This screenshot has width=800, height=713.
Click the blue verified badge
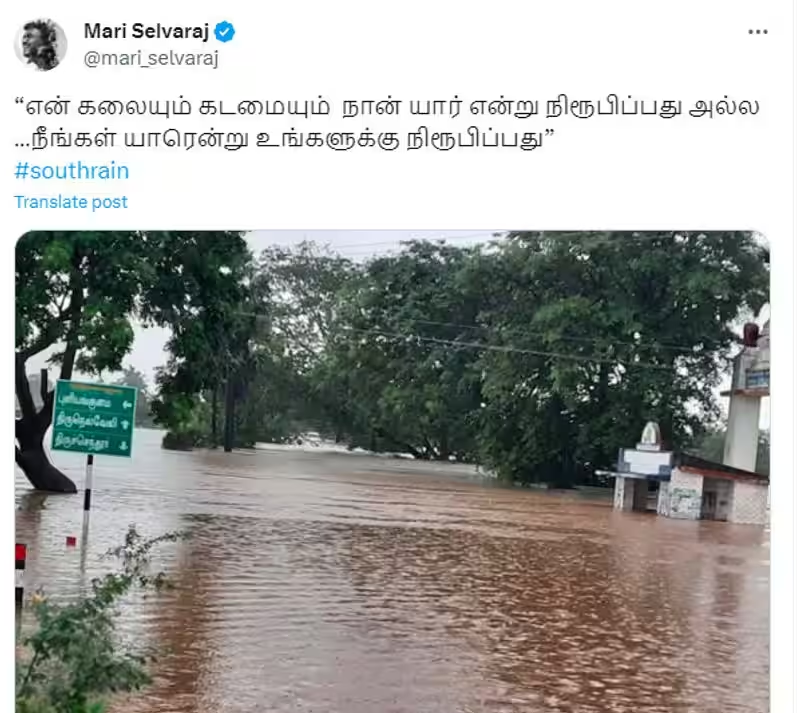[224, 32]
